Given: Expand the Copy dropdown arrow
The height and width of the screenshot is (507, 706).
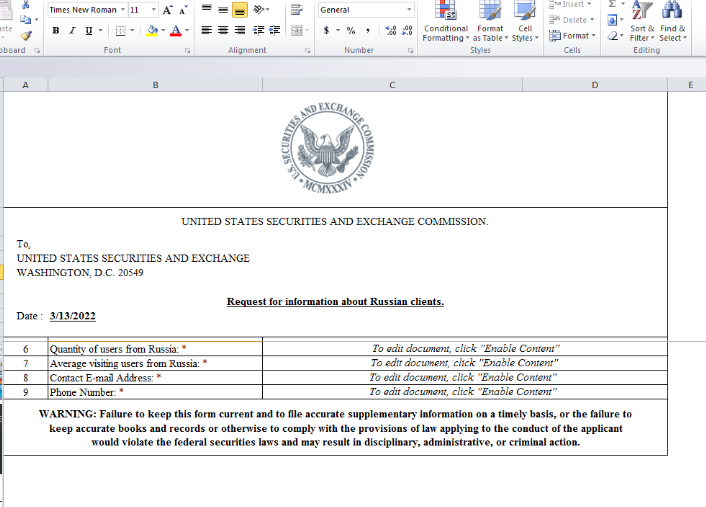Looking at the screenshot, I should [36, 19].
